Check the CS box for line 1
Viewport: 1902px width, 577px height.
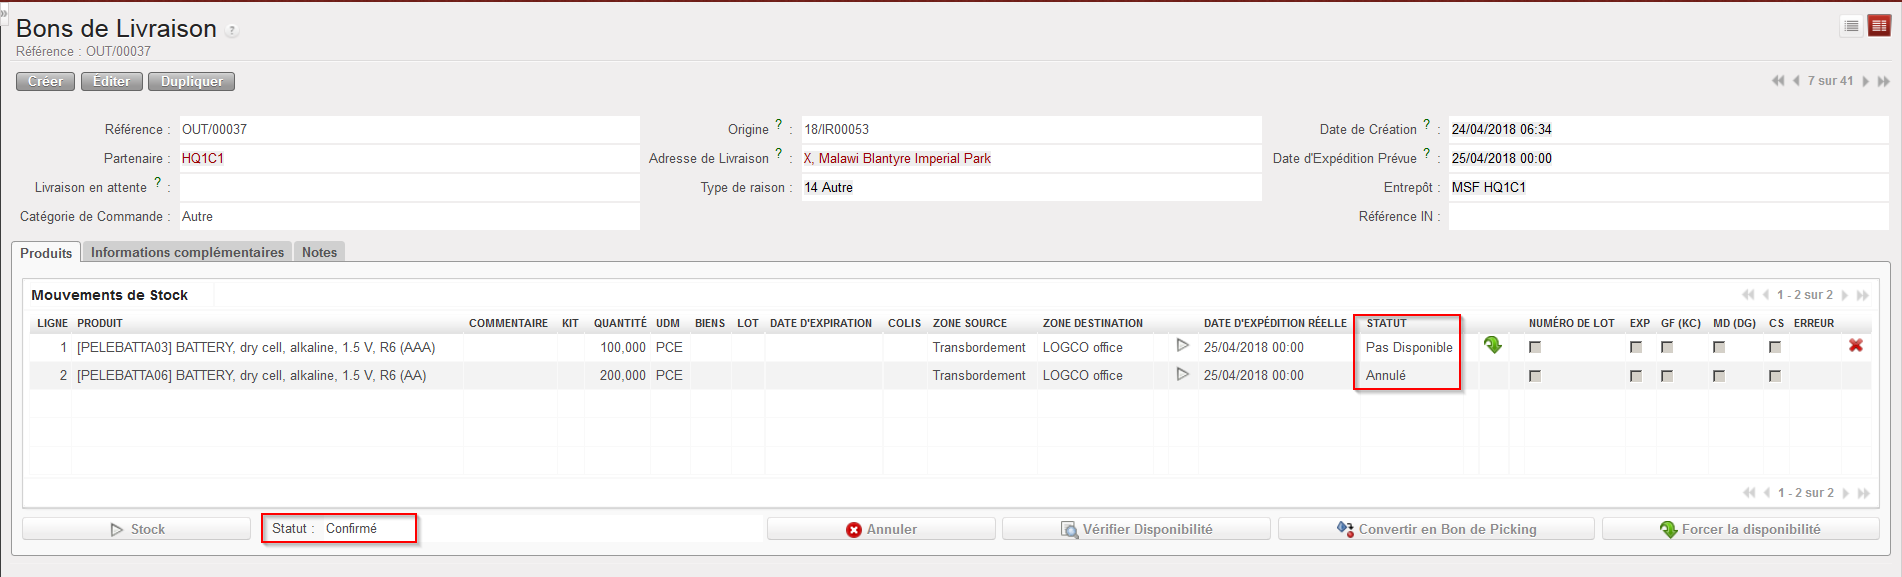pyautogui.click(x=1775, y=347)
